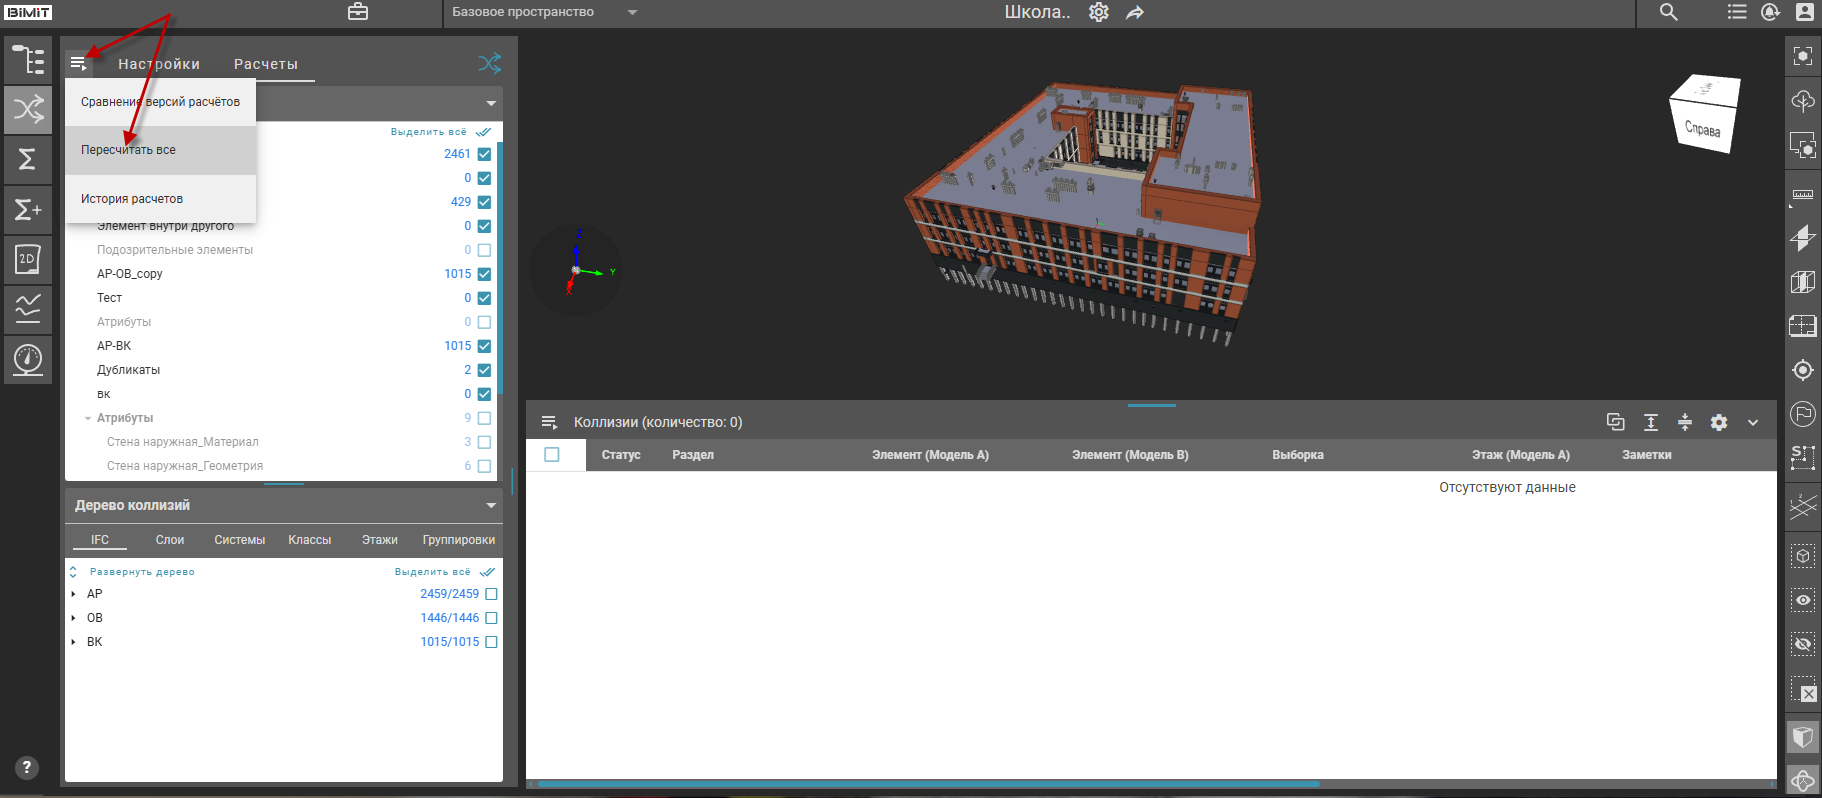Open История расчетов menu entry
Screen dimensions: 1822x798
click(132, 199)
